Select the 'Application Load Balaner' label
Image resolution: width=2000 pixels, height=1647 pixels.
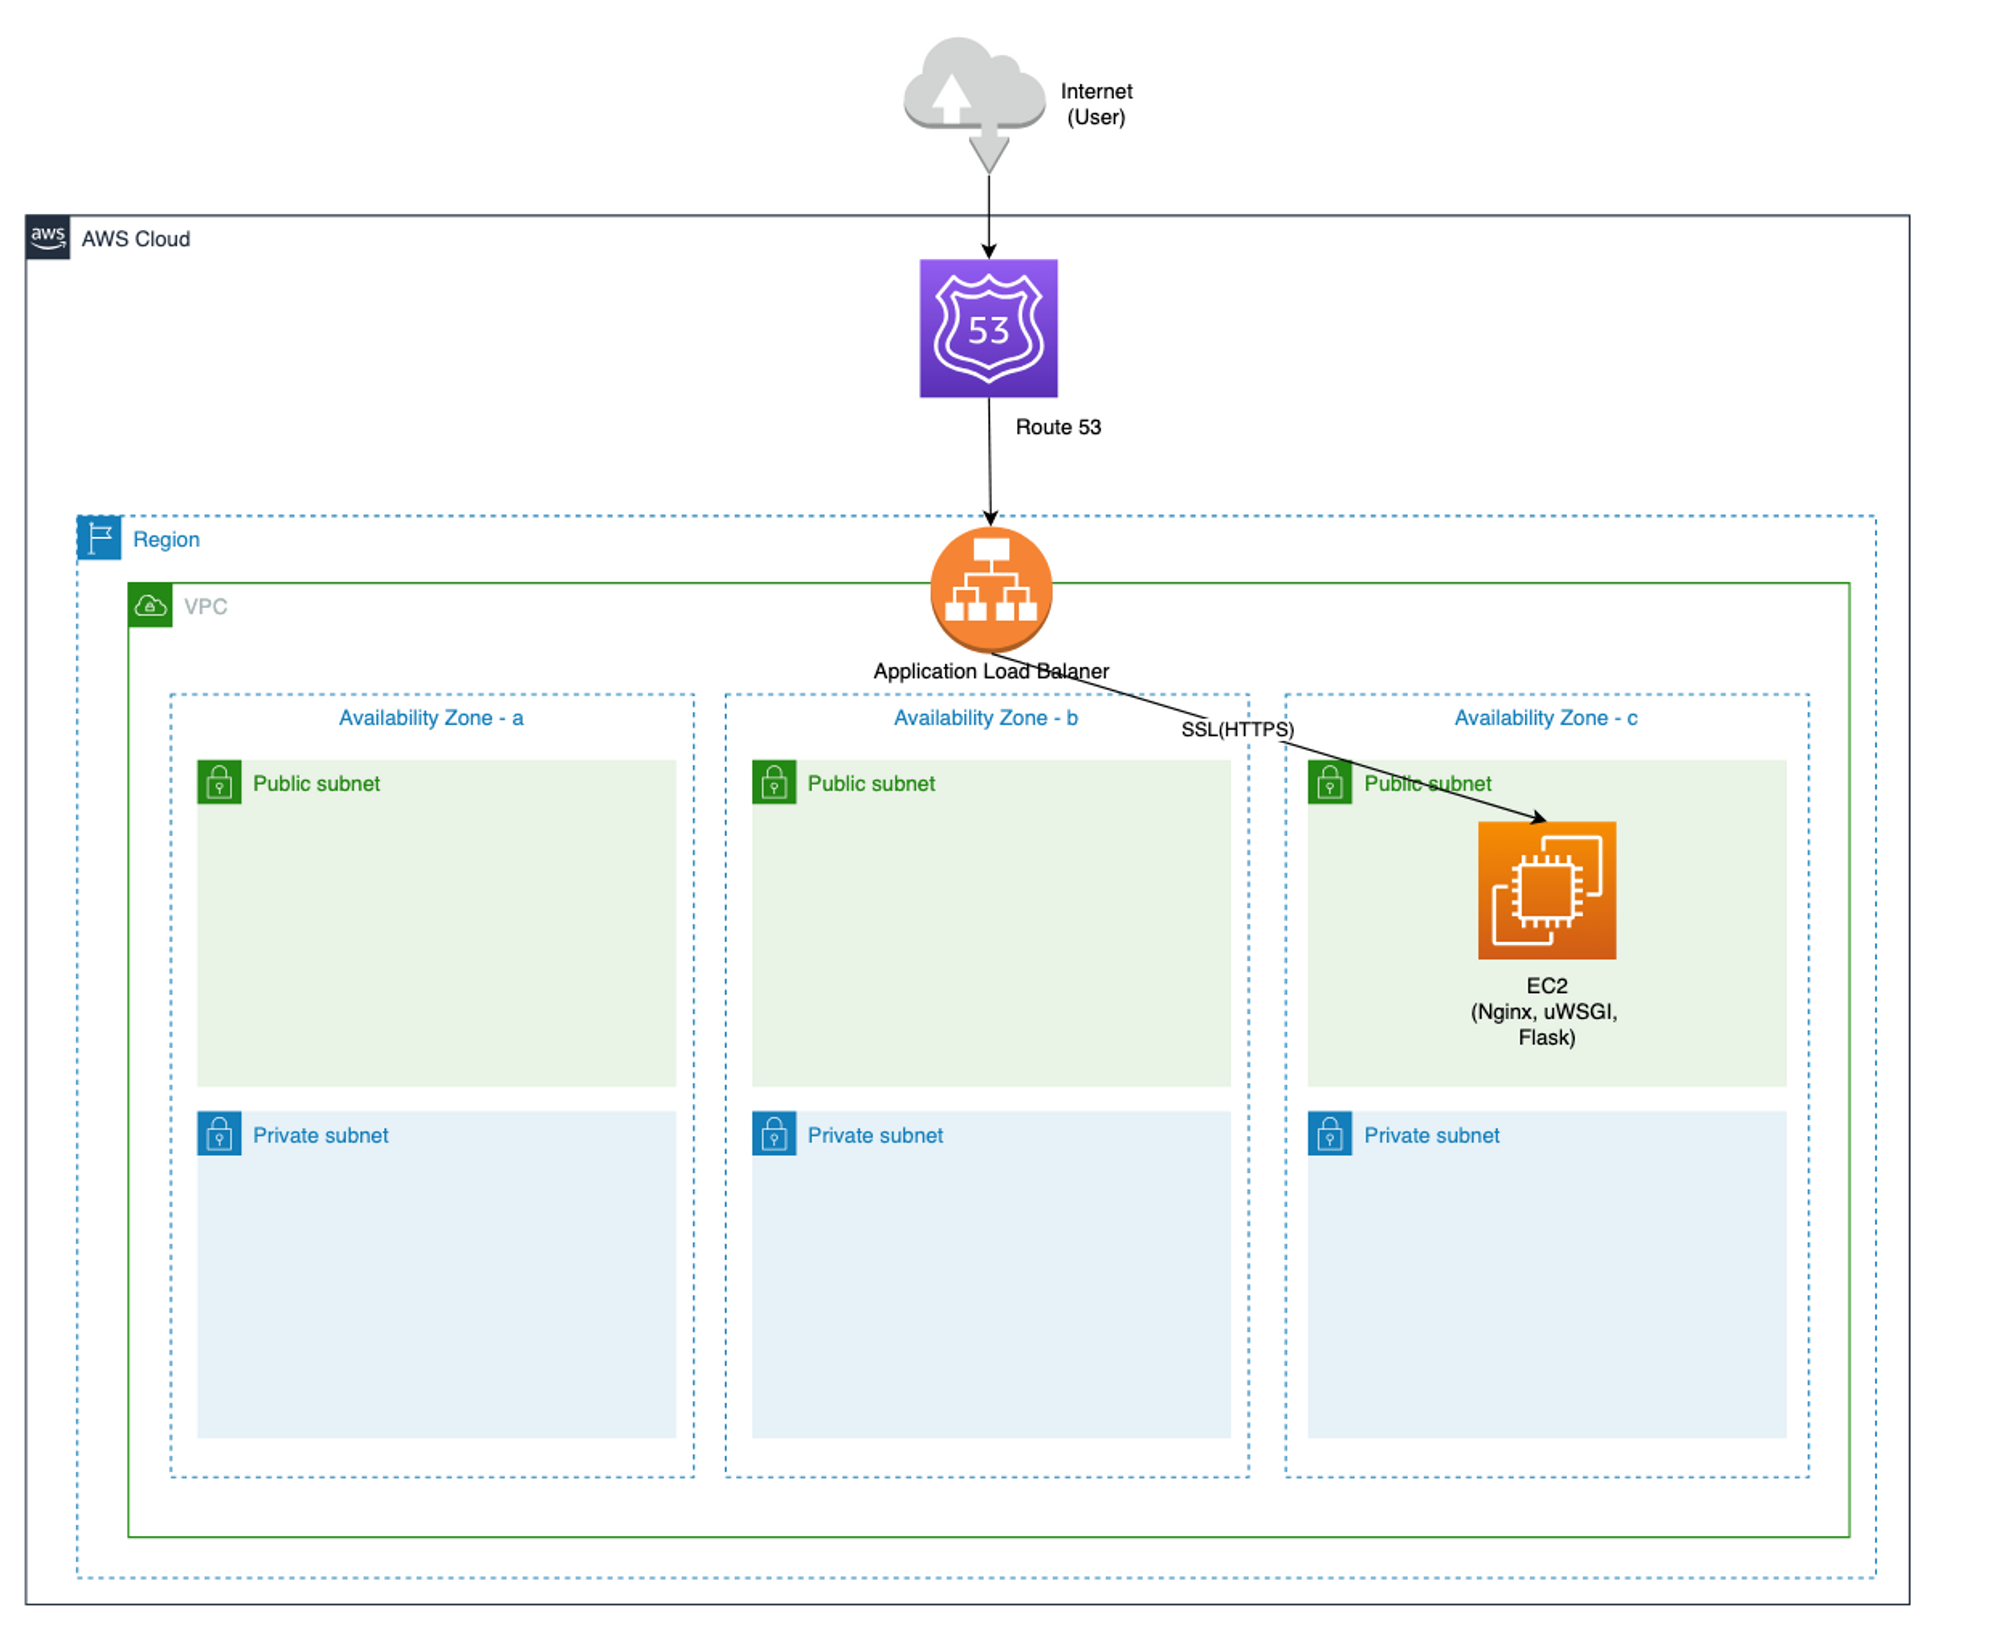(991, 671)
